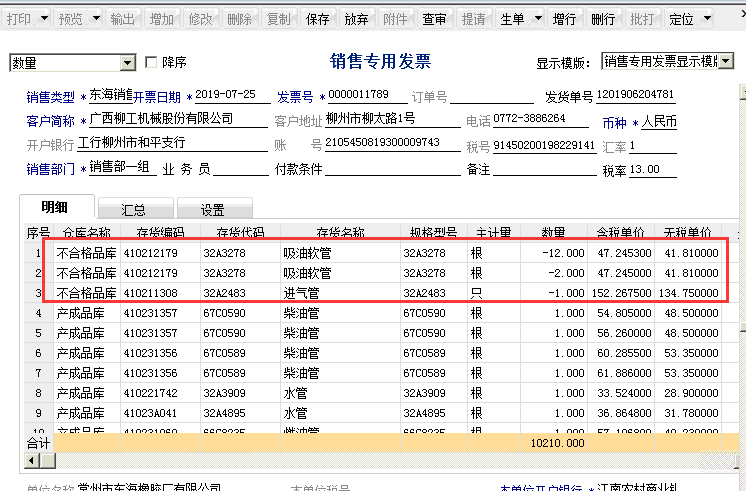This screenshot has height=491, width=746.
Task: Click the empty 付款条件 field
Action: click(x=393, y=168)
